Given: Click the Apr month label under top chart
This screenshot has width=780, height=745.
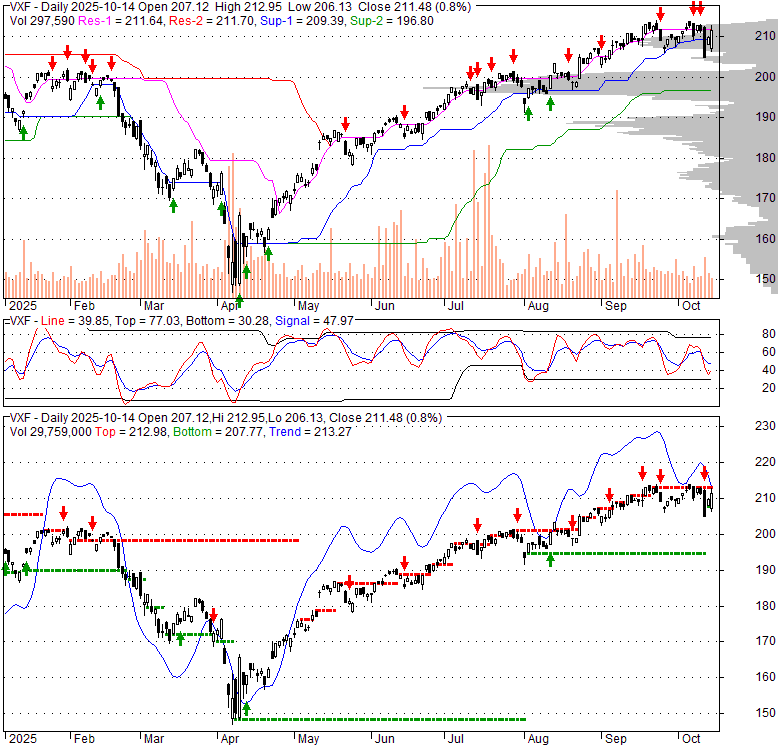Looking at the screenshot, I should pos(230,306).
